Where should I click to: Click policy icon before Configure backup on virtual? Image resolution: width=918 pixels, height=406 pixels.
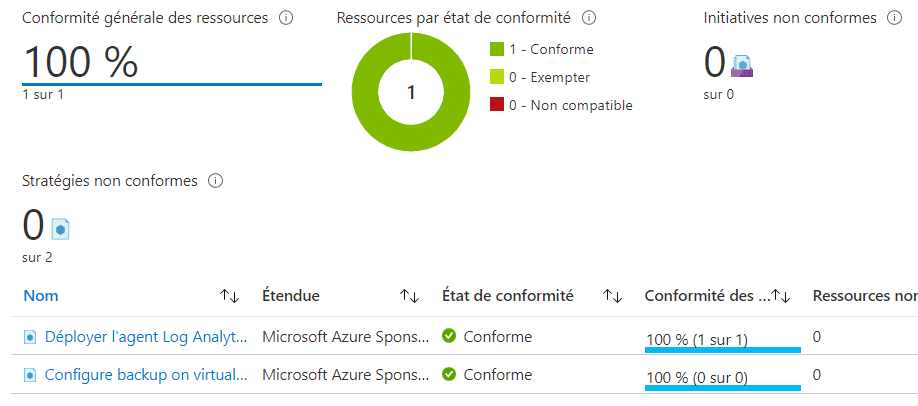coord(30,375)
